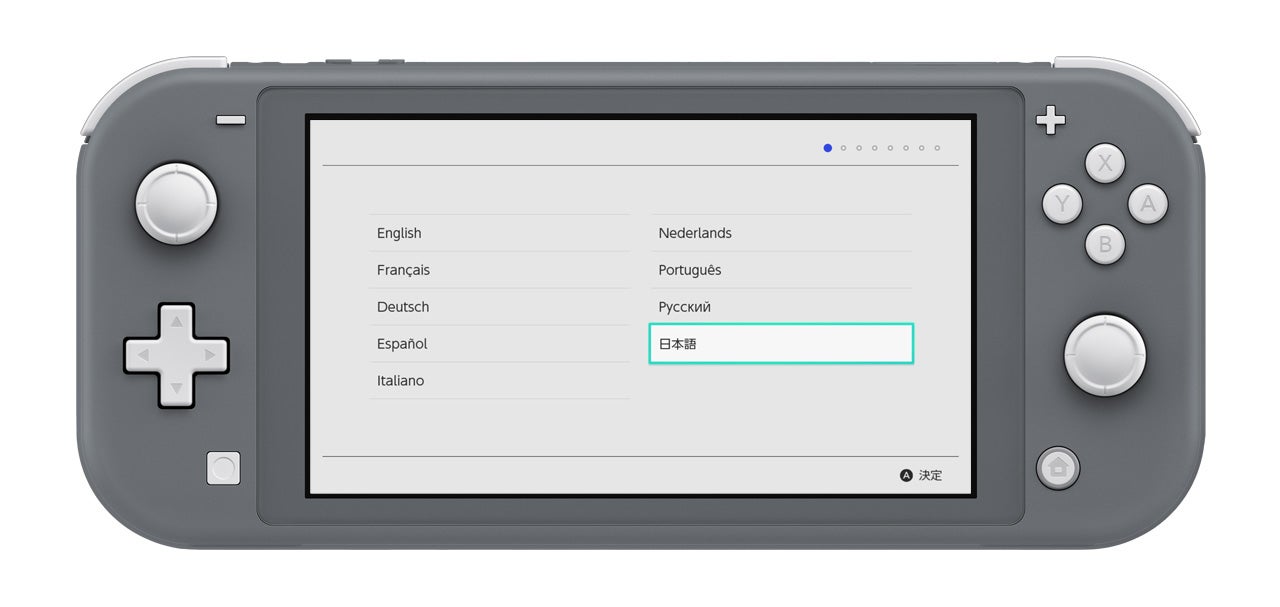The width and height of the screenshot is (1280, 607).
Task: Select Italiano language option
Action: tap(499, 381)
